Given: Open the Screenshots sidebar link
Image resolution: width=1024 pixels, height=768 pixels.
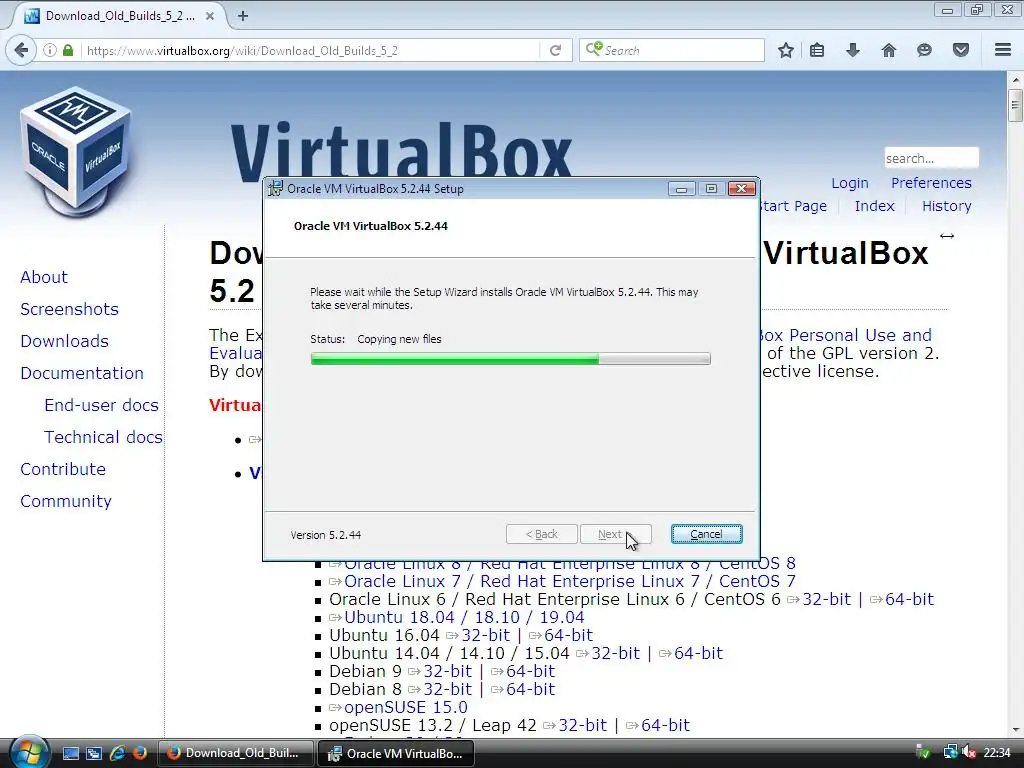Looking at the screenshot, I should tap(69, 309).
